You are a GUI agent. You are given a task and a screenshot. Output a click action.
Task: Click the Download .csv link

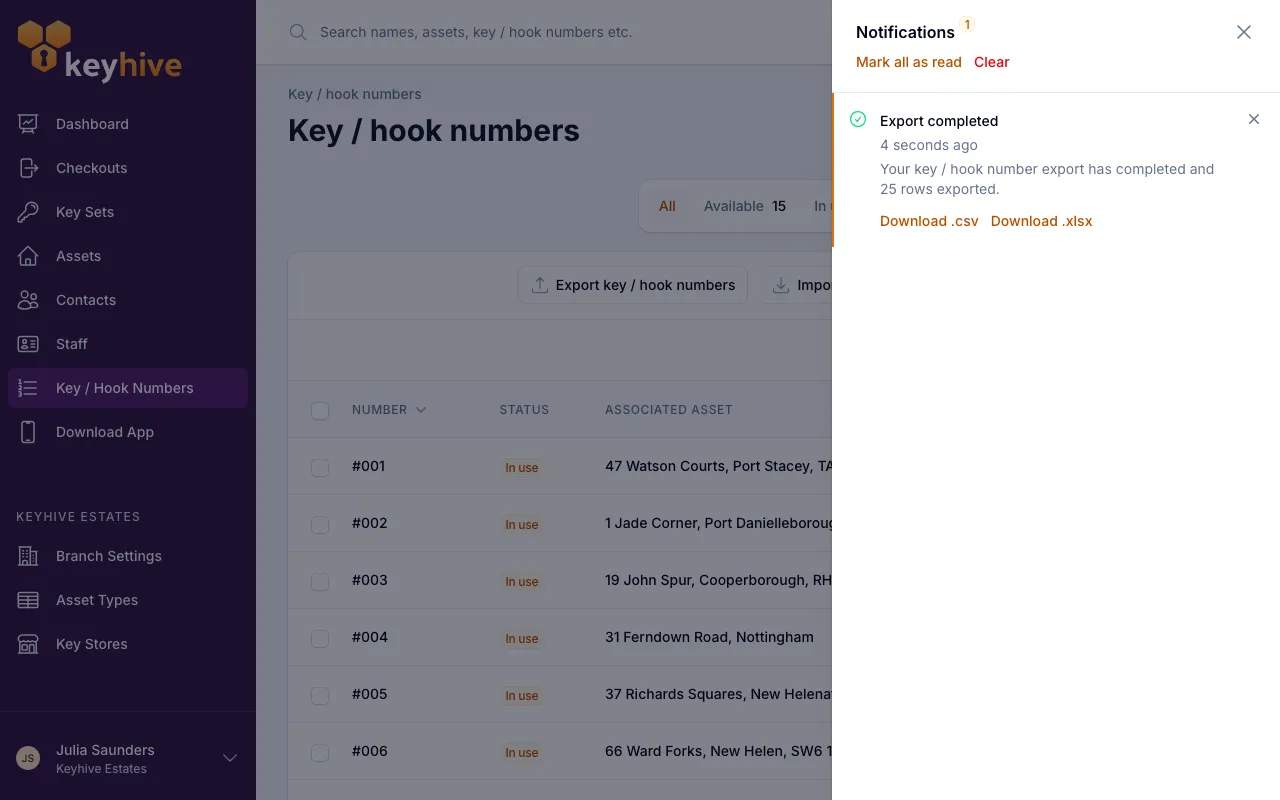929,221
